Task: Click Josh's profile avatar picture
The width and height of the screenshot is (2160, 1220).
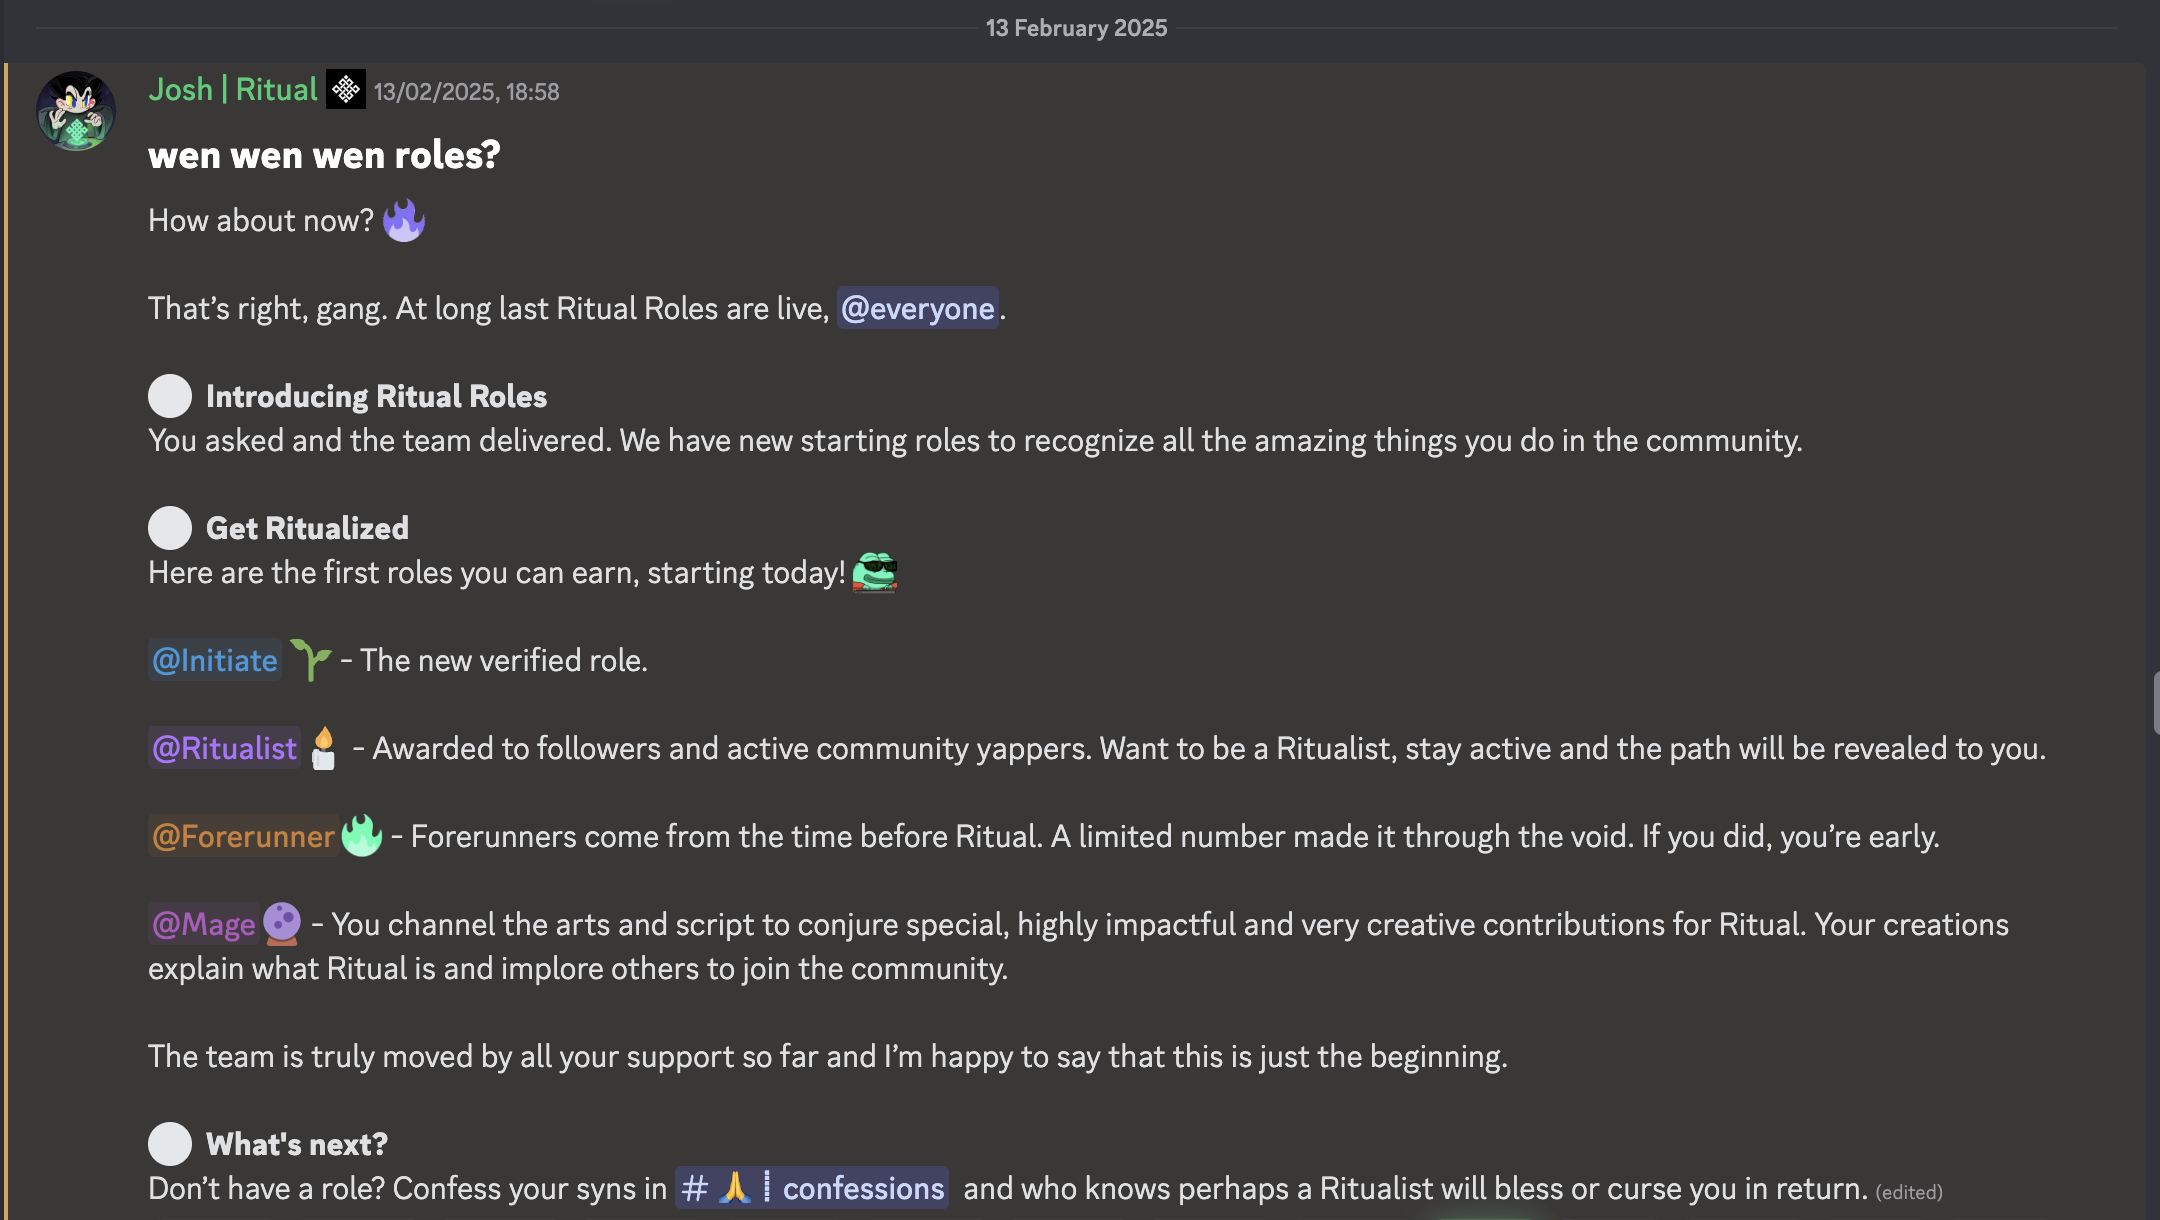Action: click(76, 110)
